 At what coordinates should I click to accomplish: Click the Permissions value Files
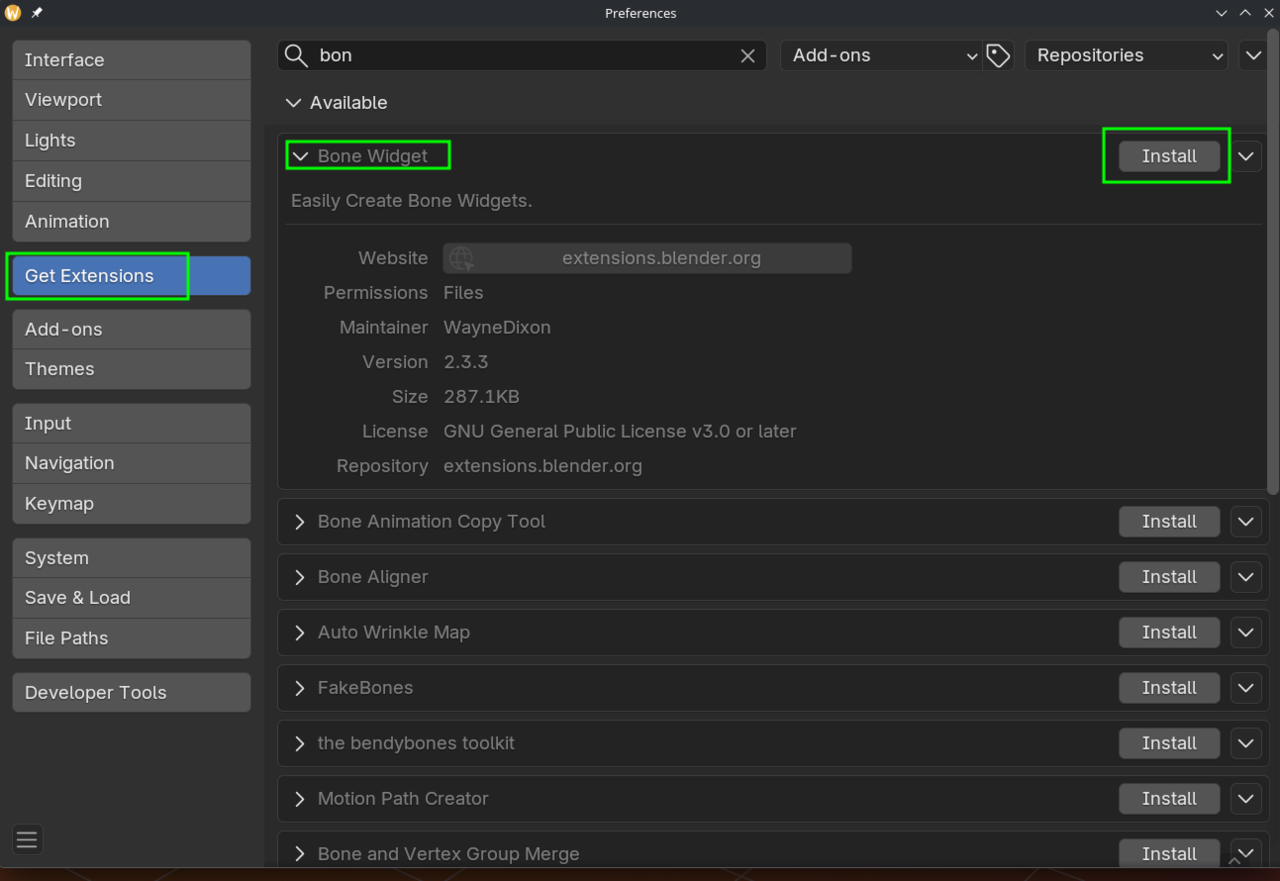click(463, 293)
